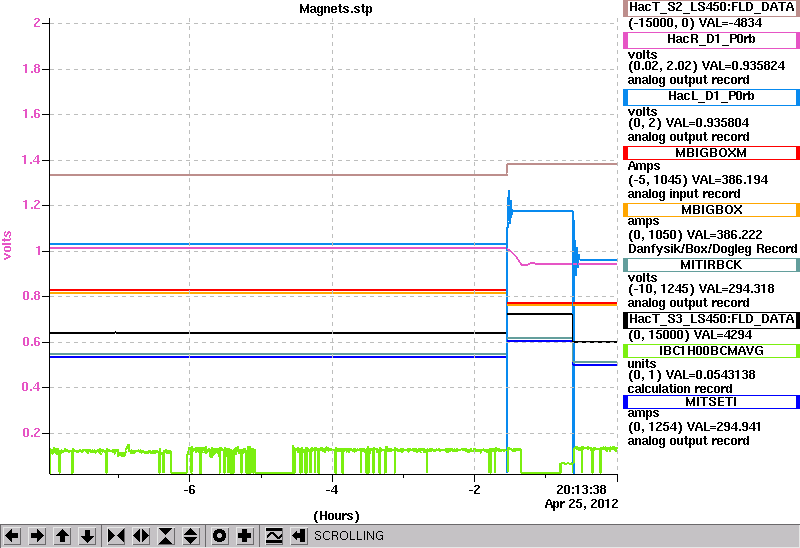This screenshot has height=548, width=800.
Task: Pan the plot right with the right arrow
Action: (37, 536)
